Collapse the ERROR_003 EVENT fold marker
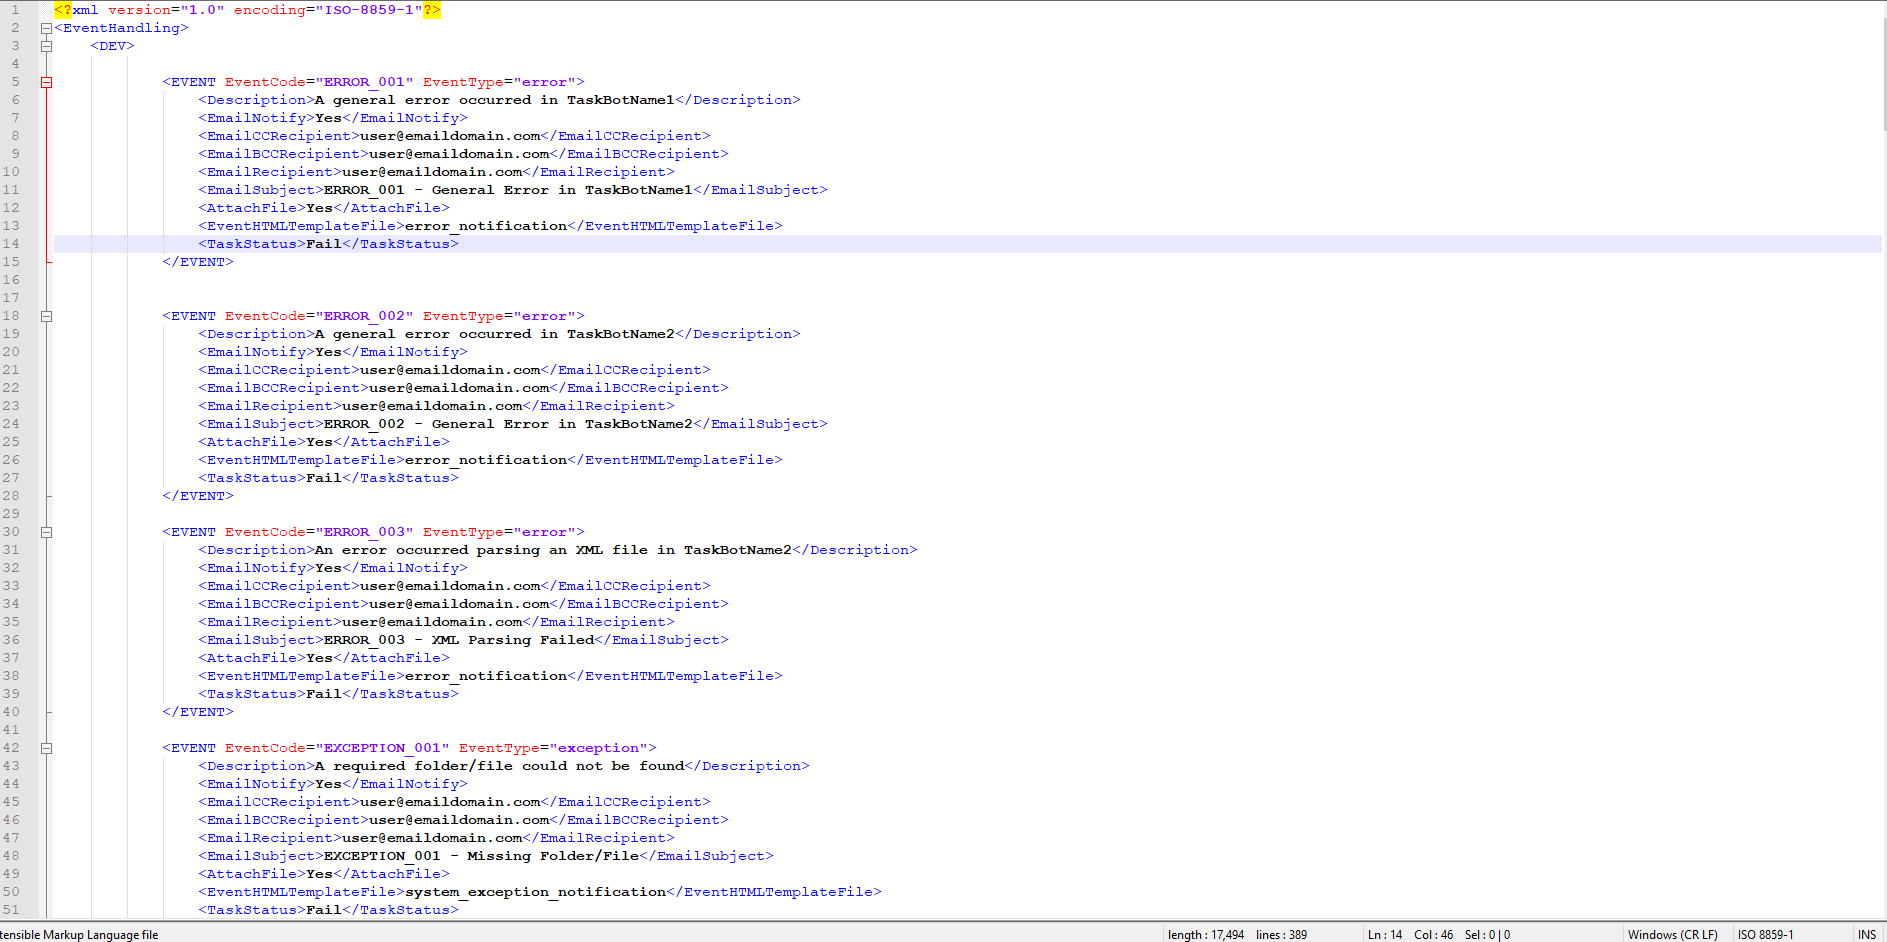The image size is (1887, 942). coord(46,532)
